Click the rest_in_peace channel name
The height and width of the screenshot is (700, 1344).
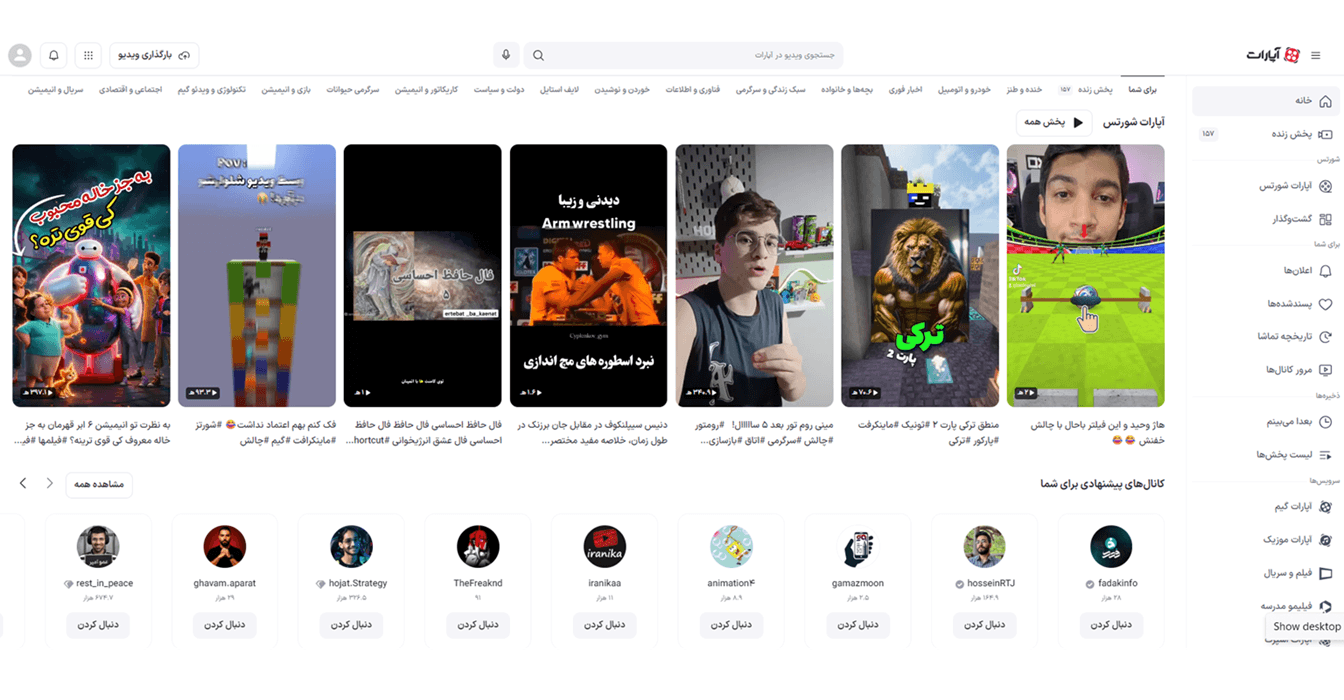coord(105,583)
